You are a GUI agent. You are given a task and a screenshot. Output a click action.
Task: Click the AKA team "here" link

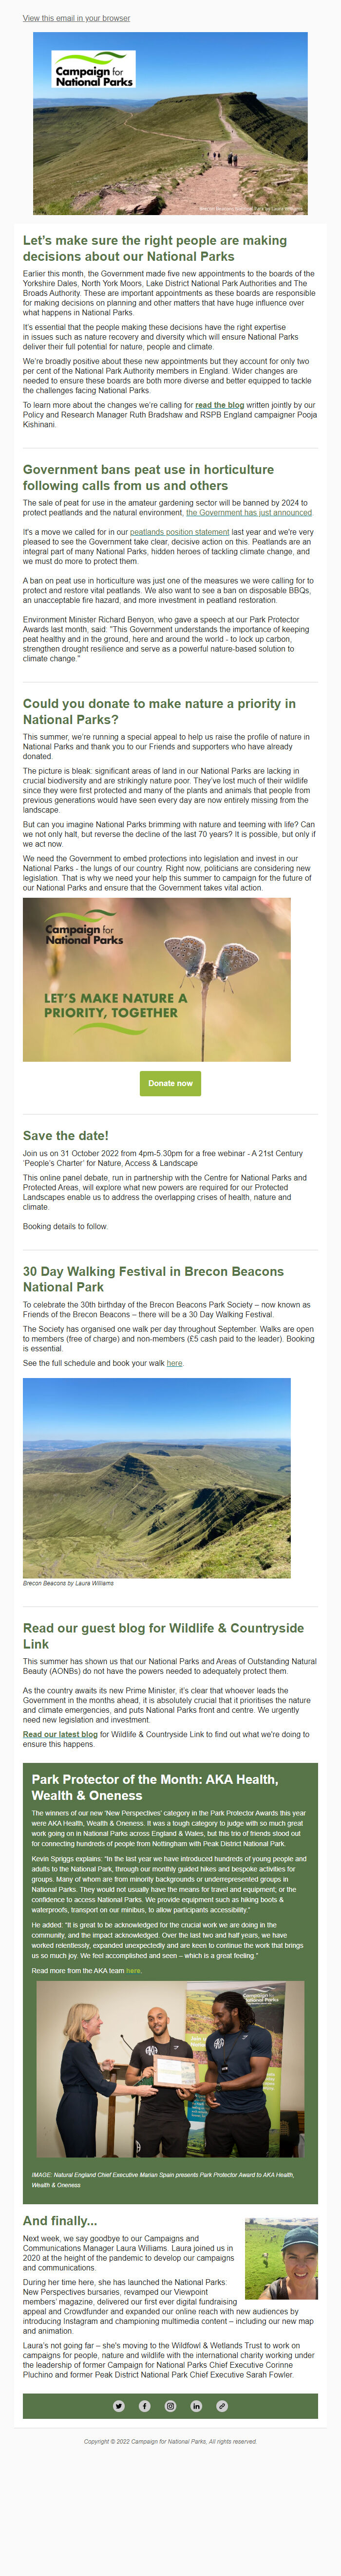pos(134,1971)
